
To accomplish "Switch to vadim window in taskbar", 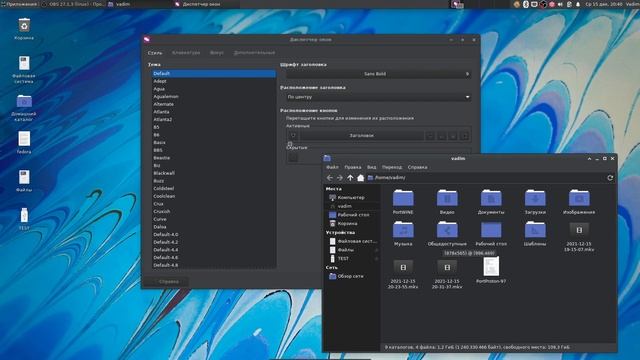I will click(139, 4).
